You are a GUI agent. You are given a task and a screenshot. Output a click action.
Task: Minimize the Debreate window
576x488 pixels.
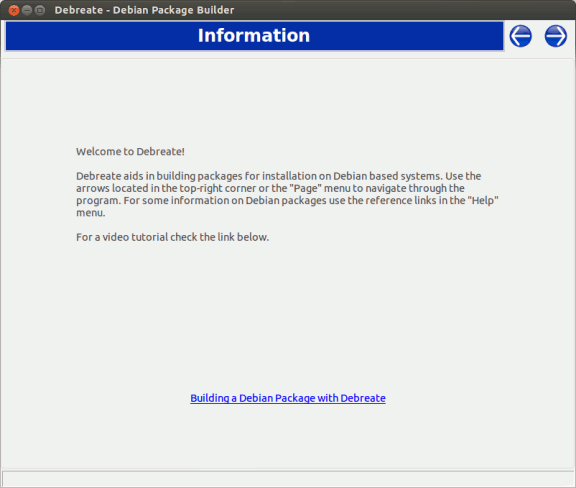tap(27, 10)
